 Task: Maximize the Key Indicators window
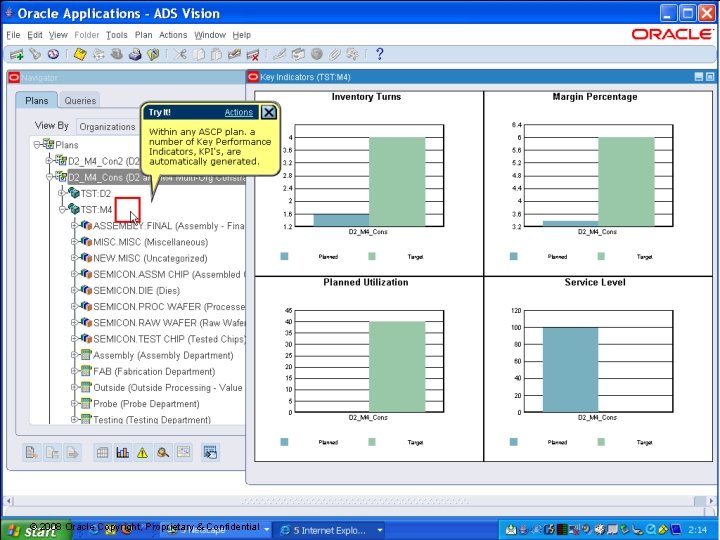[709, 77]
